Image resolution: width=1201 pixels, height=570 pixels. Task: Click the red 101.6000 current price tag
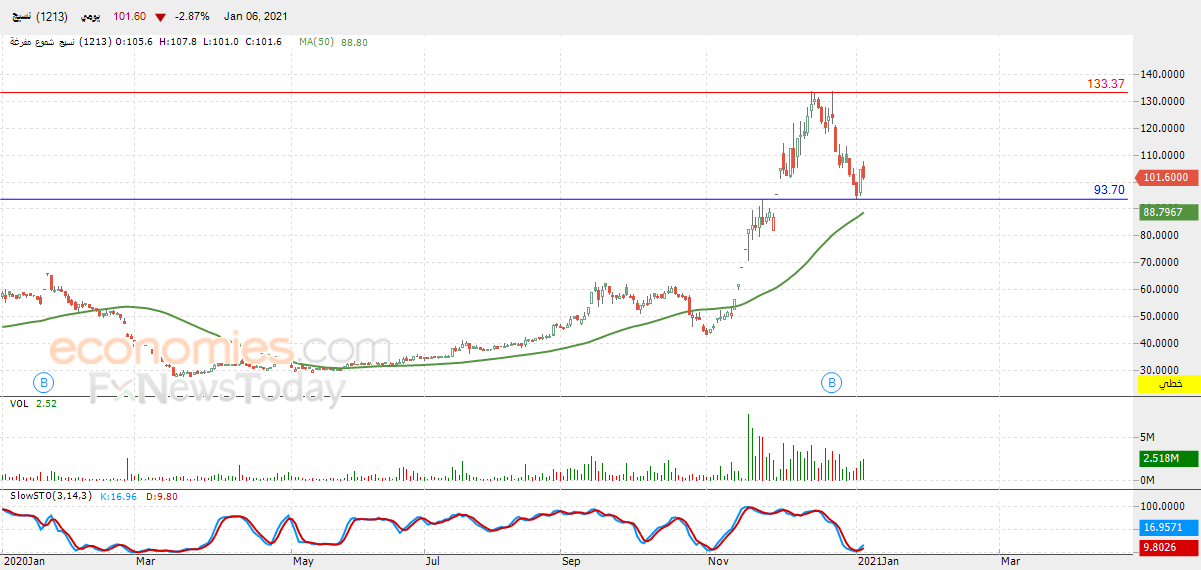[1166, 176]
